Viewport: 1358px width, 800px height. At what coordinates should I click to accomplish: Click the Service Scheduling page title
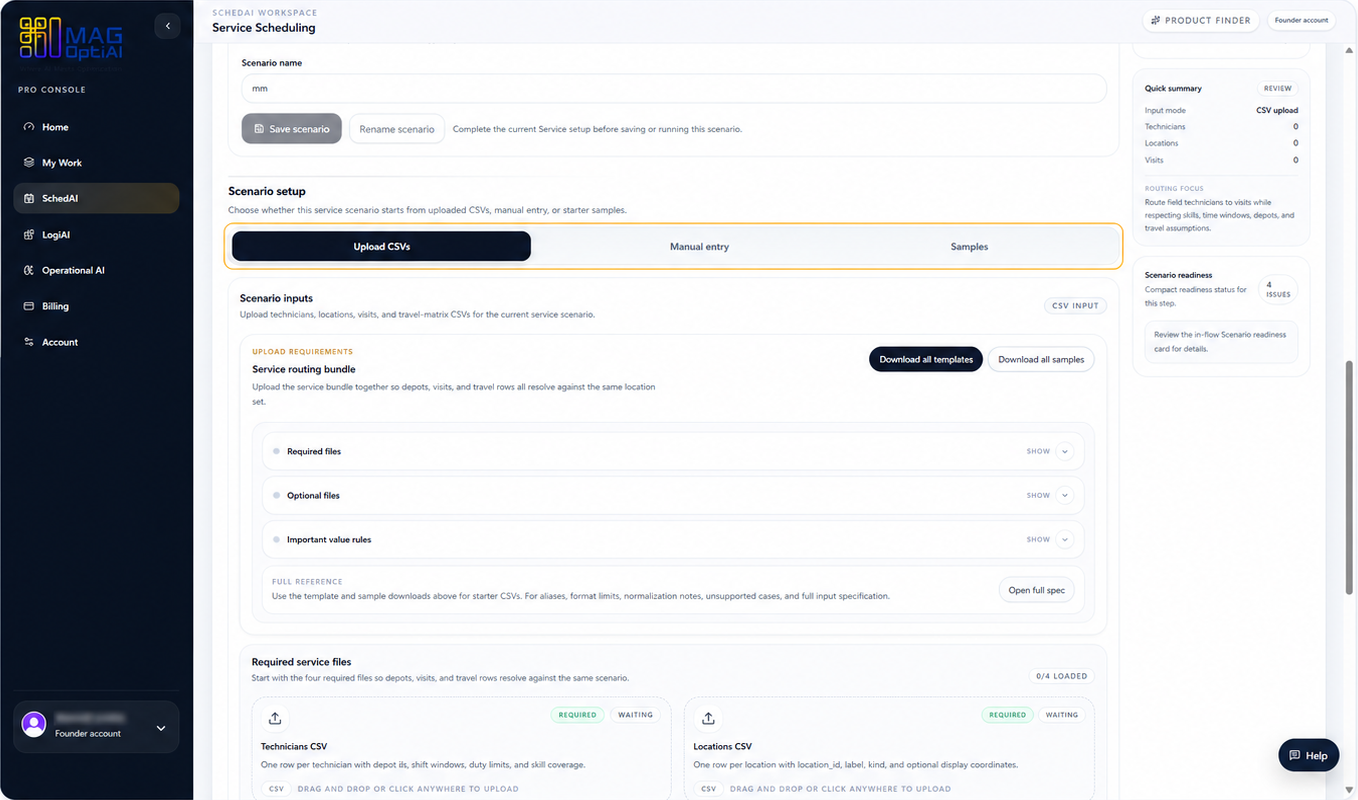click(x=263, y=28)
